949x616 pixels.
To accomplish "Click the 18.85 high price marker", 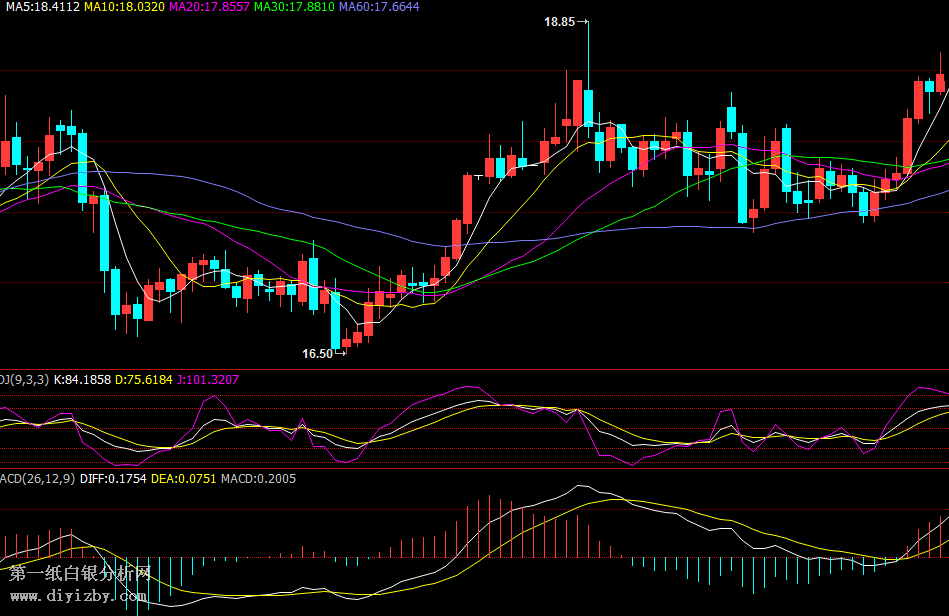I will click(x=560, y=21).
